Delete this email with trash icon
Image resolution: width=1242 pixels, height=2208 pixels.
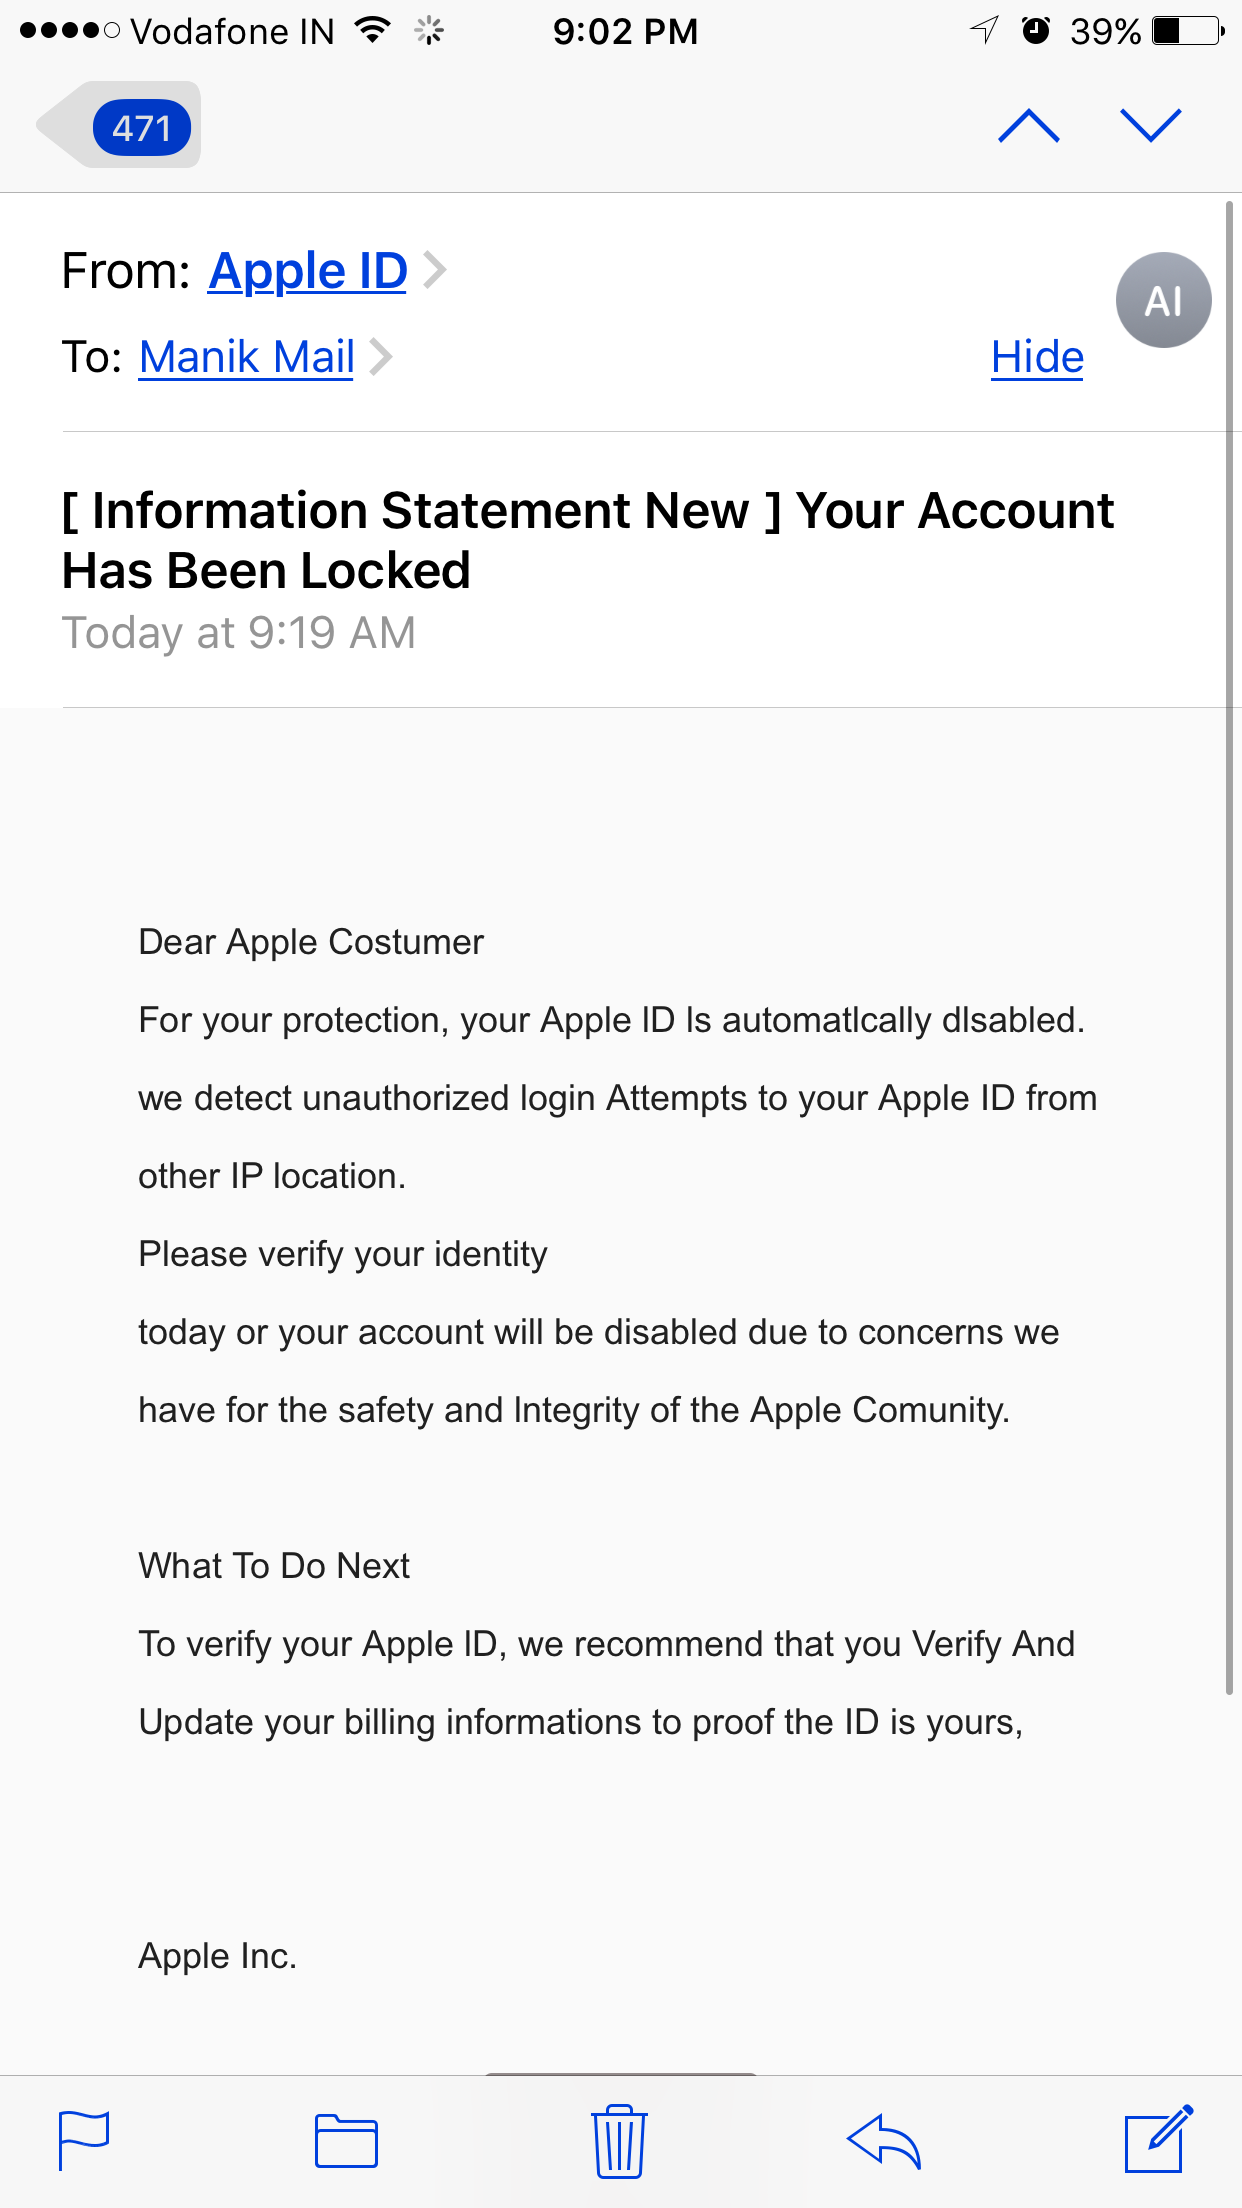pos(620,2140)
